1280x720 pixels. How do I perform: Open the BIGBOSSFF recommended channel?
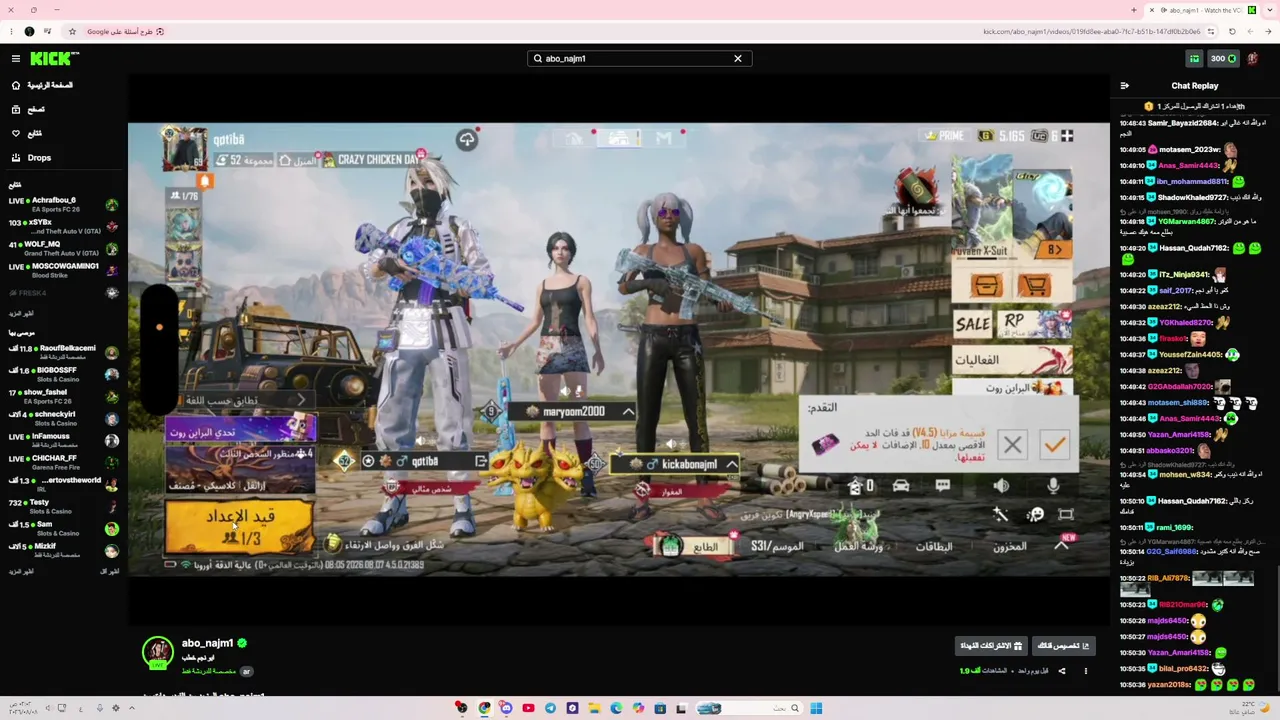coord(63,374)
